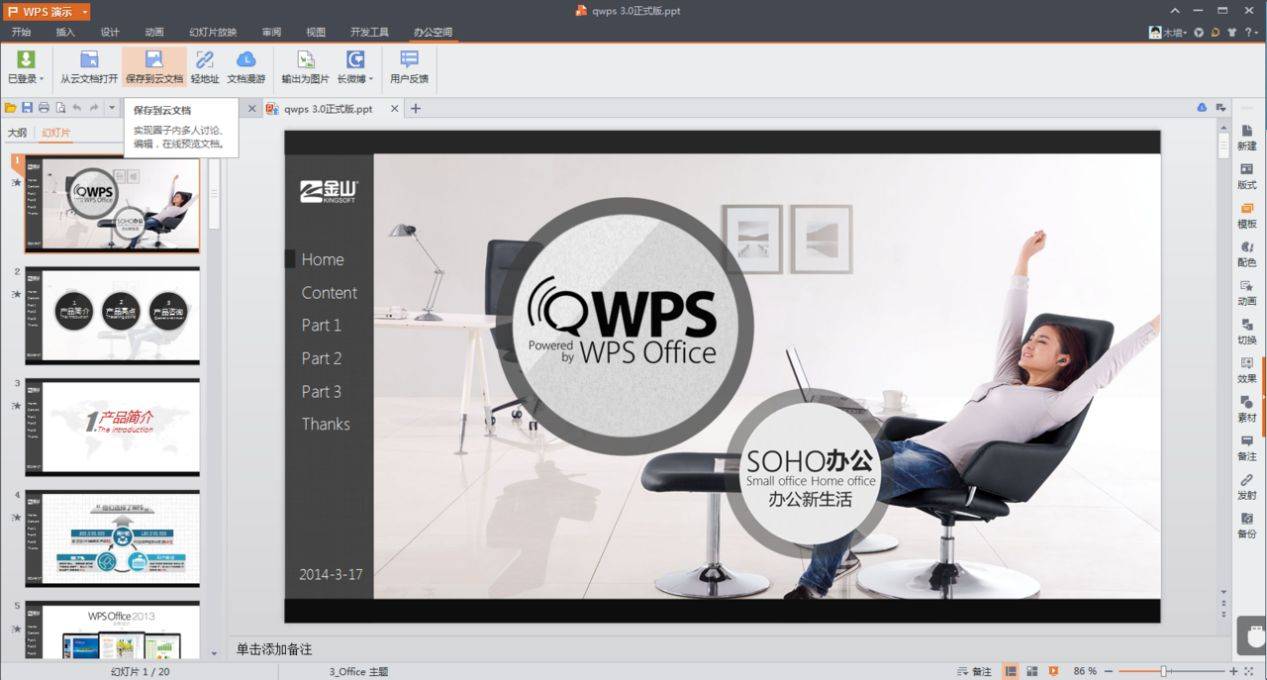Open the 效果 effects sidebar icon
The image size is (1267, 680).
click(1247, 371)
